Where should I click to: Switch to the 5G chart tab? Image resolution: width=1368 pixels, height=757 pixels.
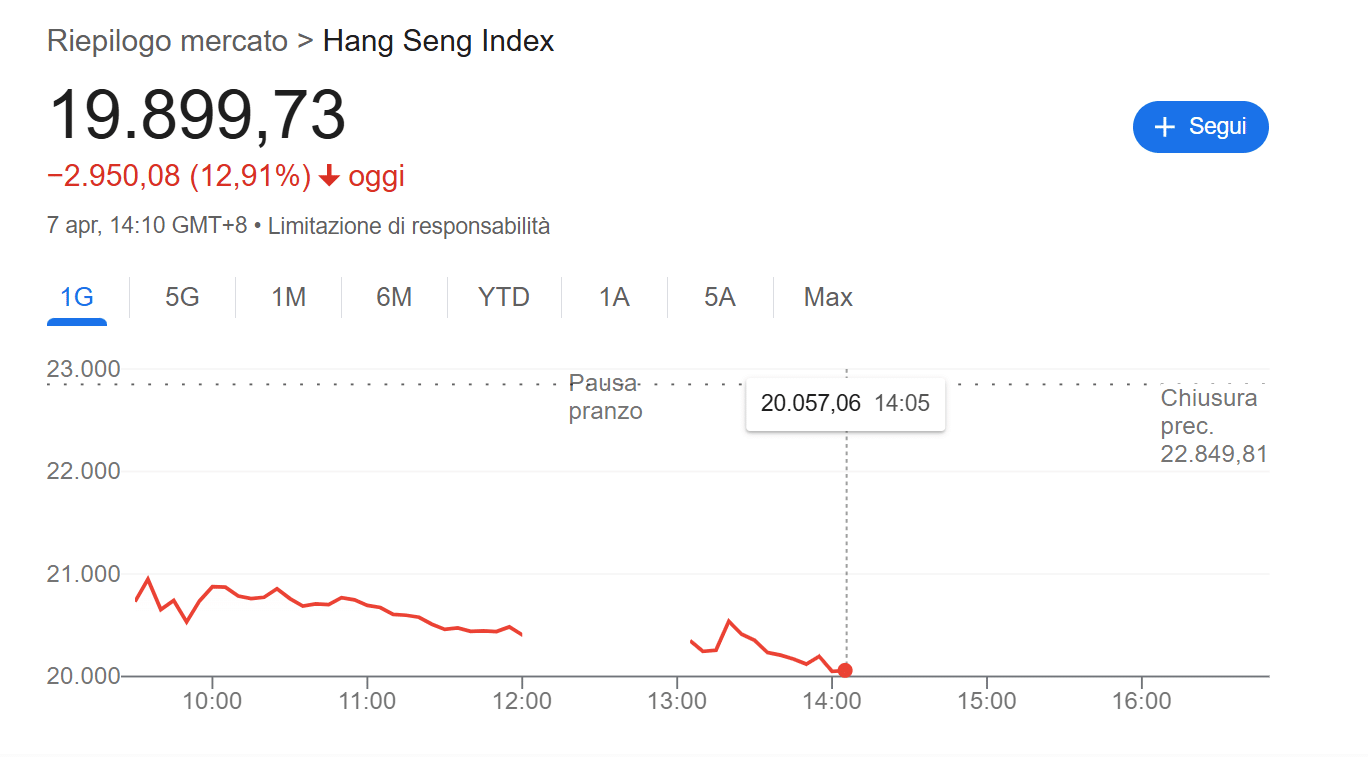tap(182, 297)
